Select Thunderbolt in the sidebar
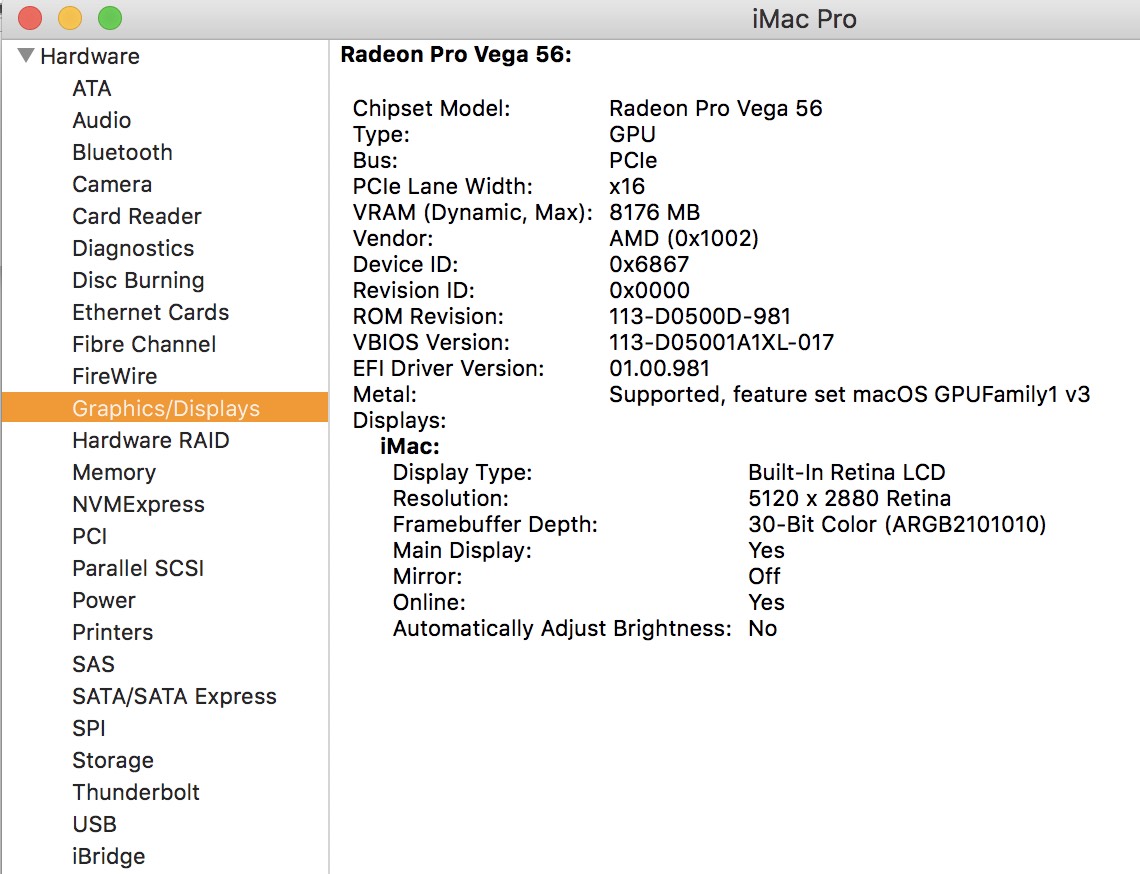This screenshot has width=1140, height=874. coord(136,792)
